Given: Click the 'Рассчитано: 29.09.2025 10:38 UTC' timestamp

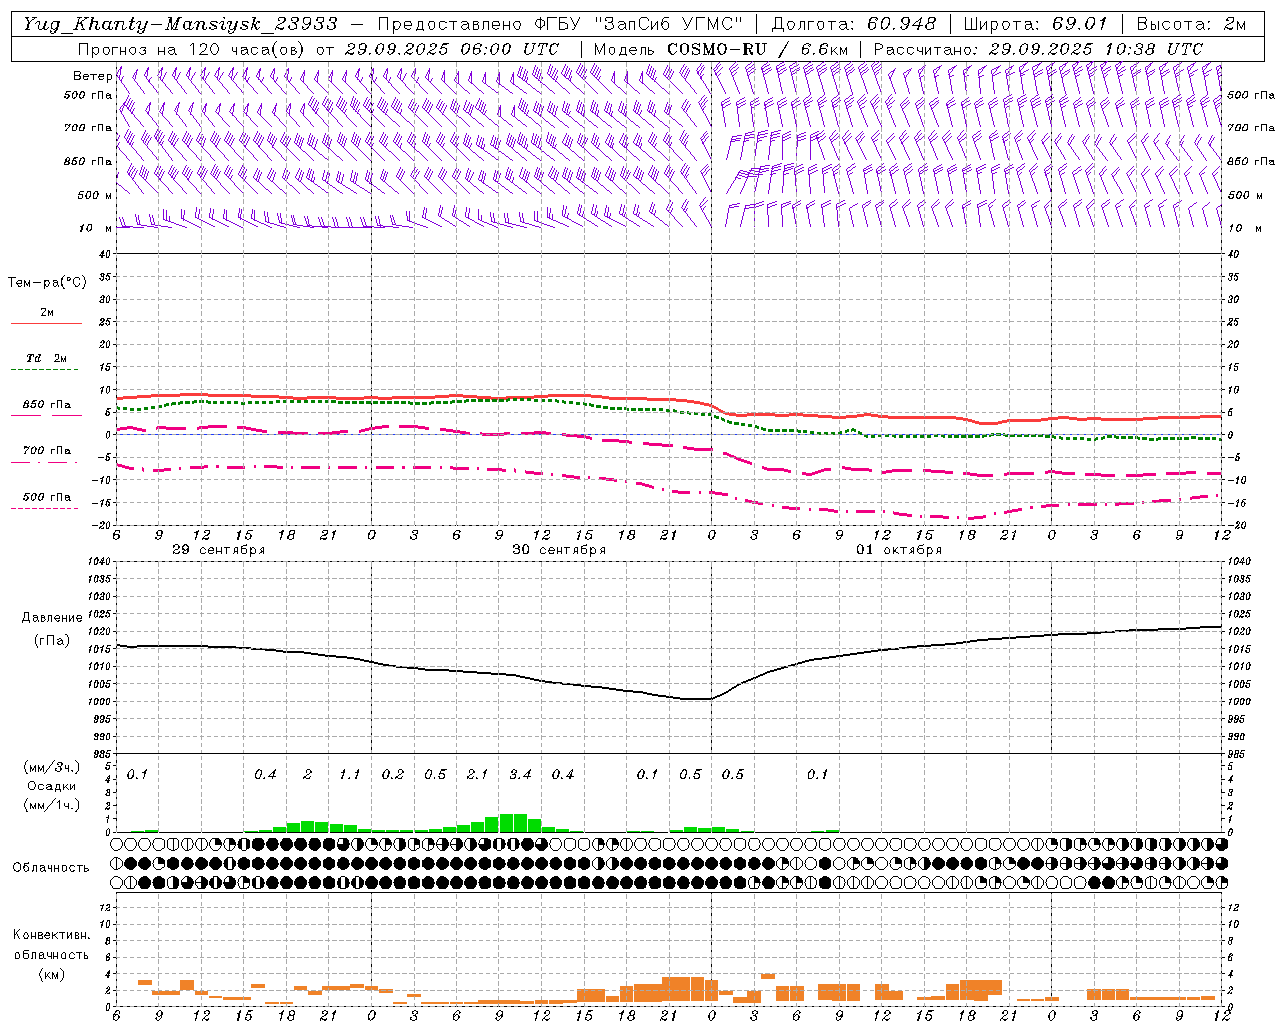Looking at the screenshot, I should tap(1038, 49).
